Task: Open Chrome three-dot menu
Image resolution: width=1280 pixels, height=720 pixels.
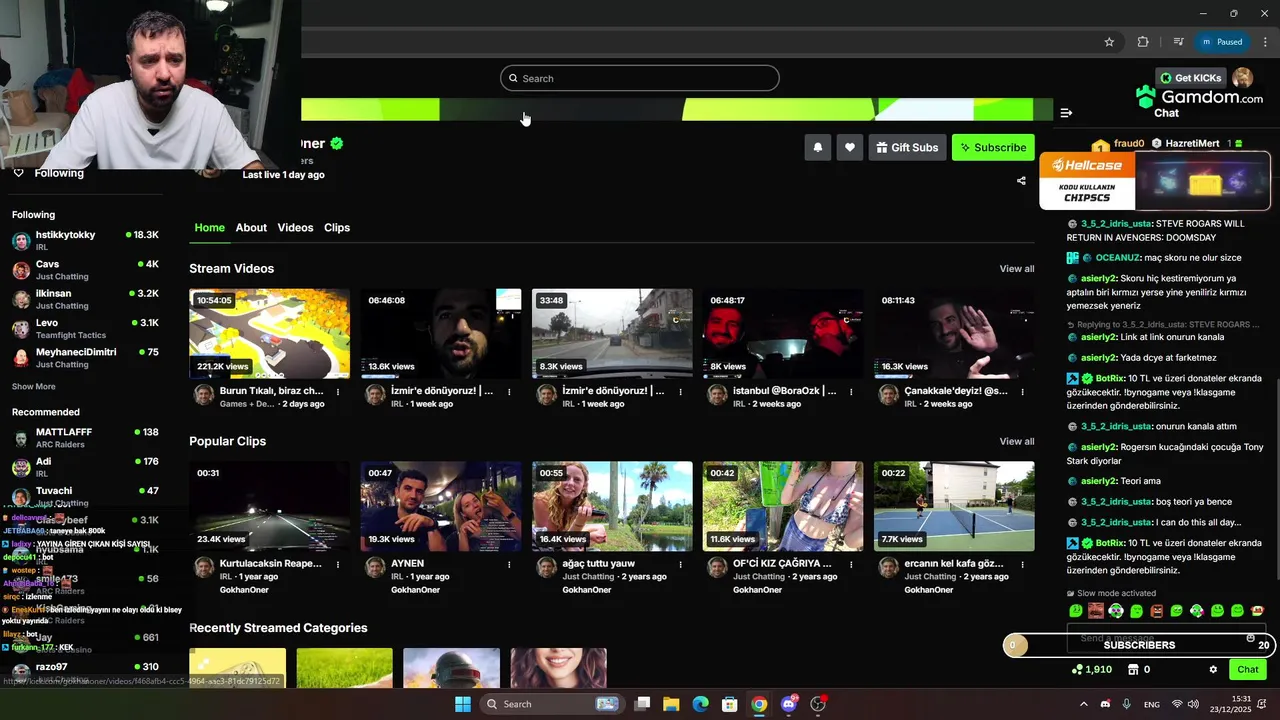Action: coord(1266,42)
